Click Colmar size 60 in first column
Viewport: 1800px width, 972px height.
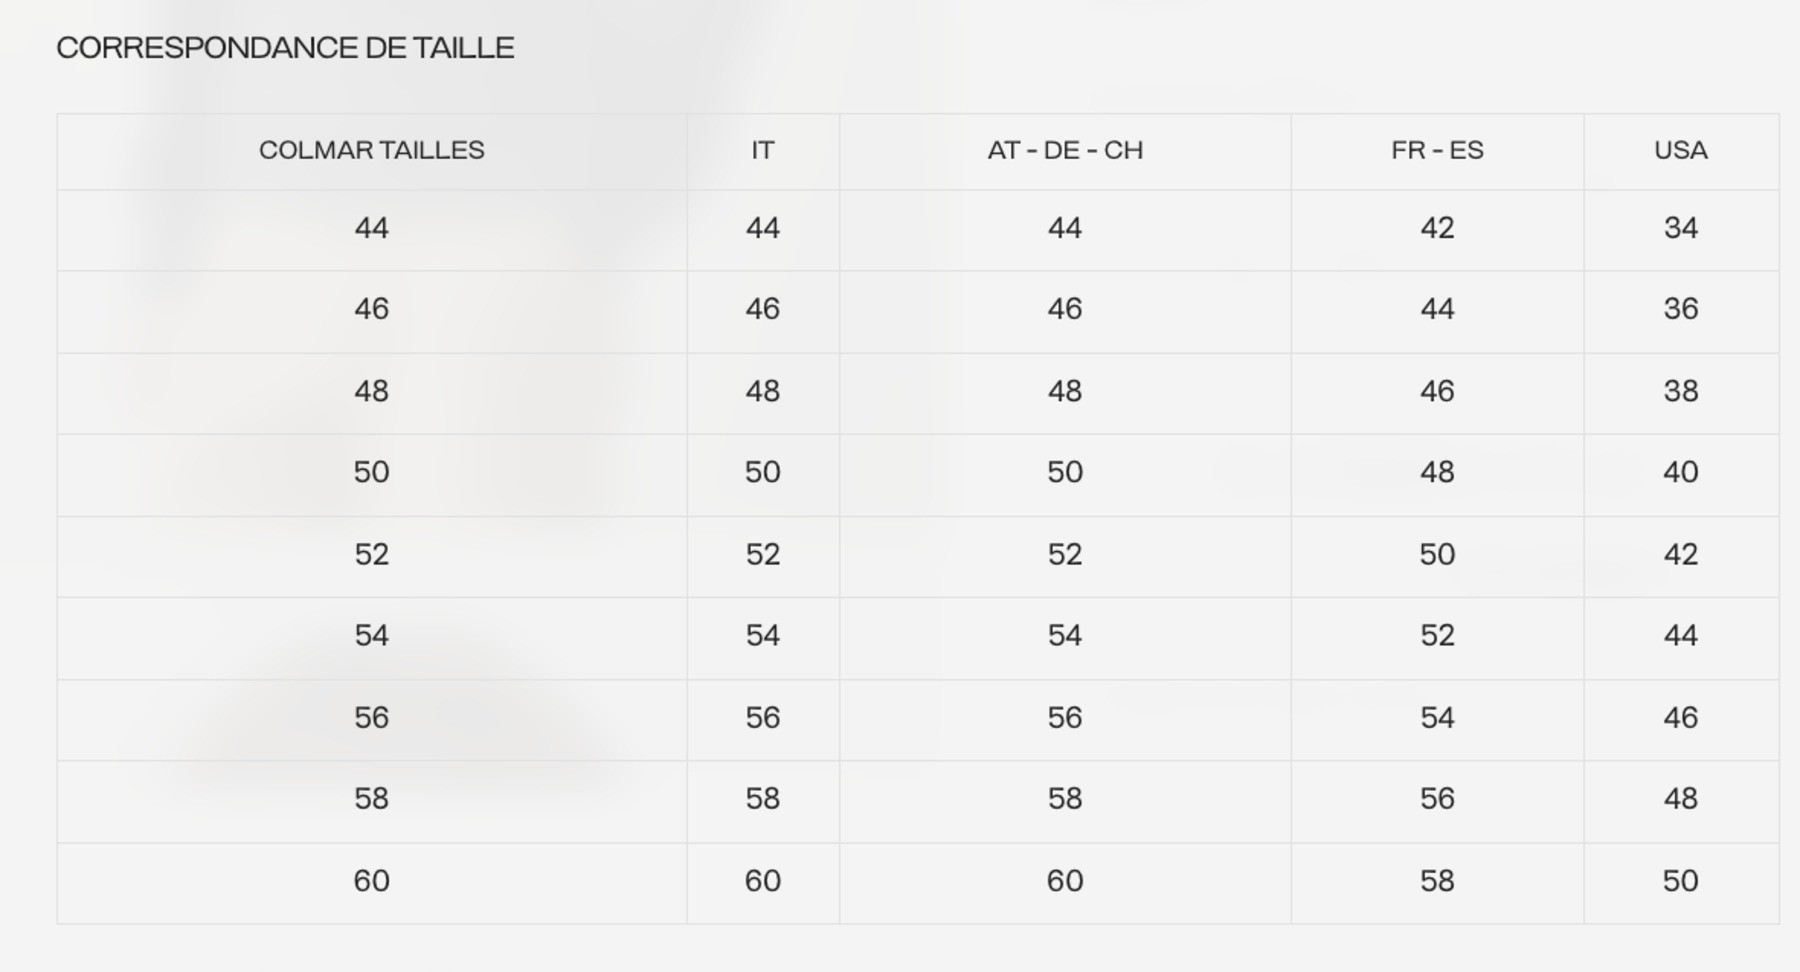(371, 881)
